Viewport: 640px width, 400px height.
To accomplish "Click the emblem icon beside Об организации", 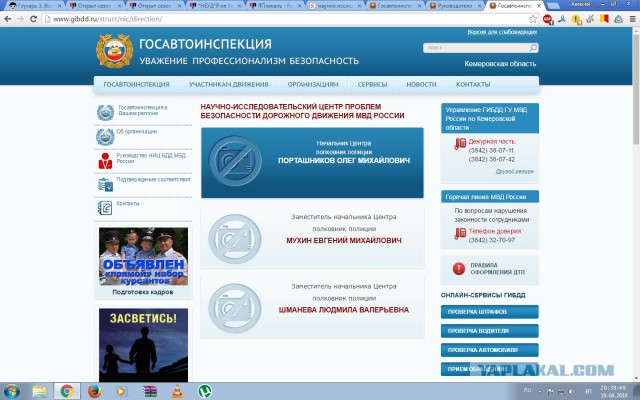I will pyautogui.click(x=105, y=137).
